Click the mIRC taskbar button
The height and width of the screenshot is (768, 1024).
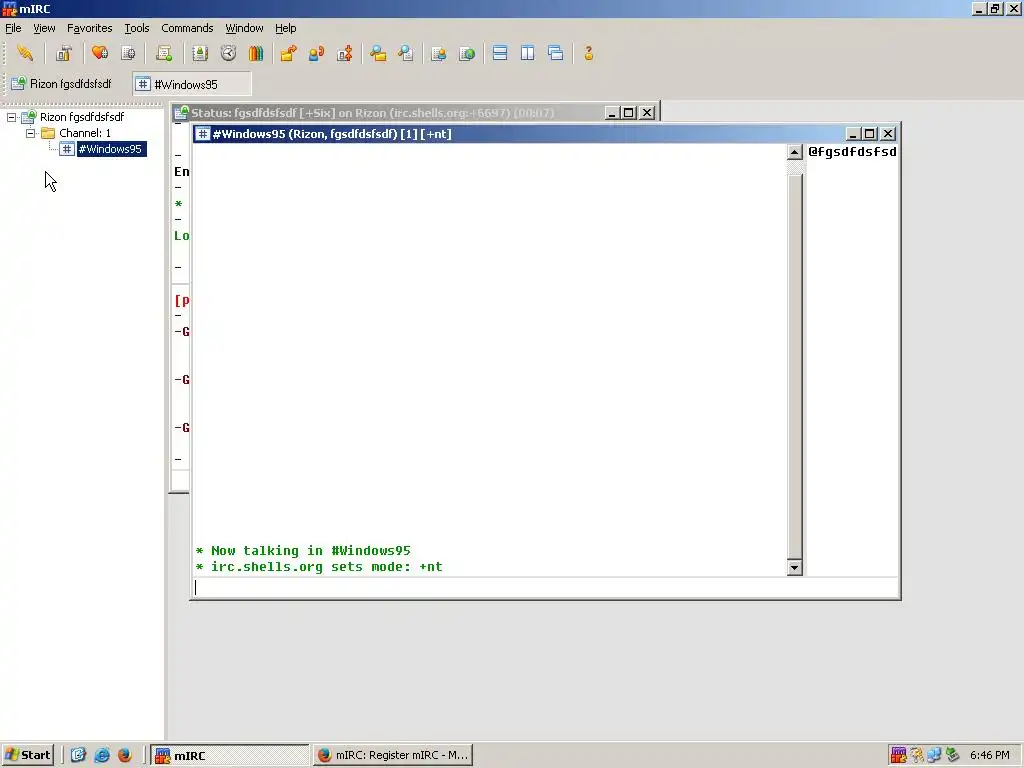(229, 755)
